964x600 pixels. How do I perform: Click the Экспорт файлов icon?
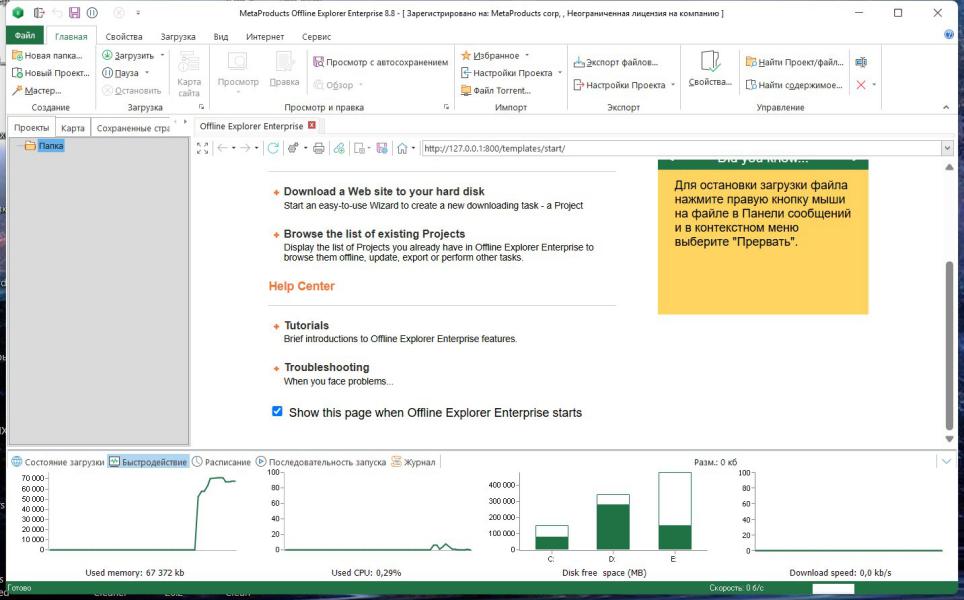coord(578,62)
